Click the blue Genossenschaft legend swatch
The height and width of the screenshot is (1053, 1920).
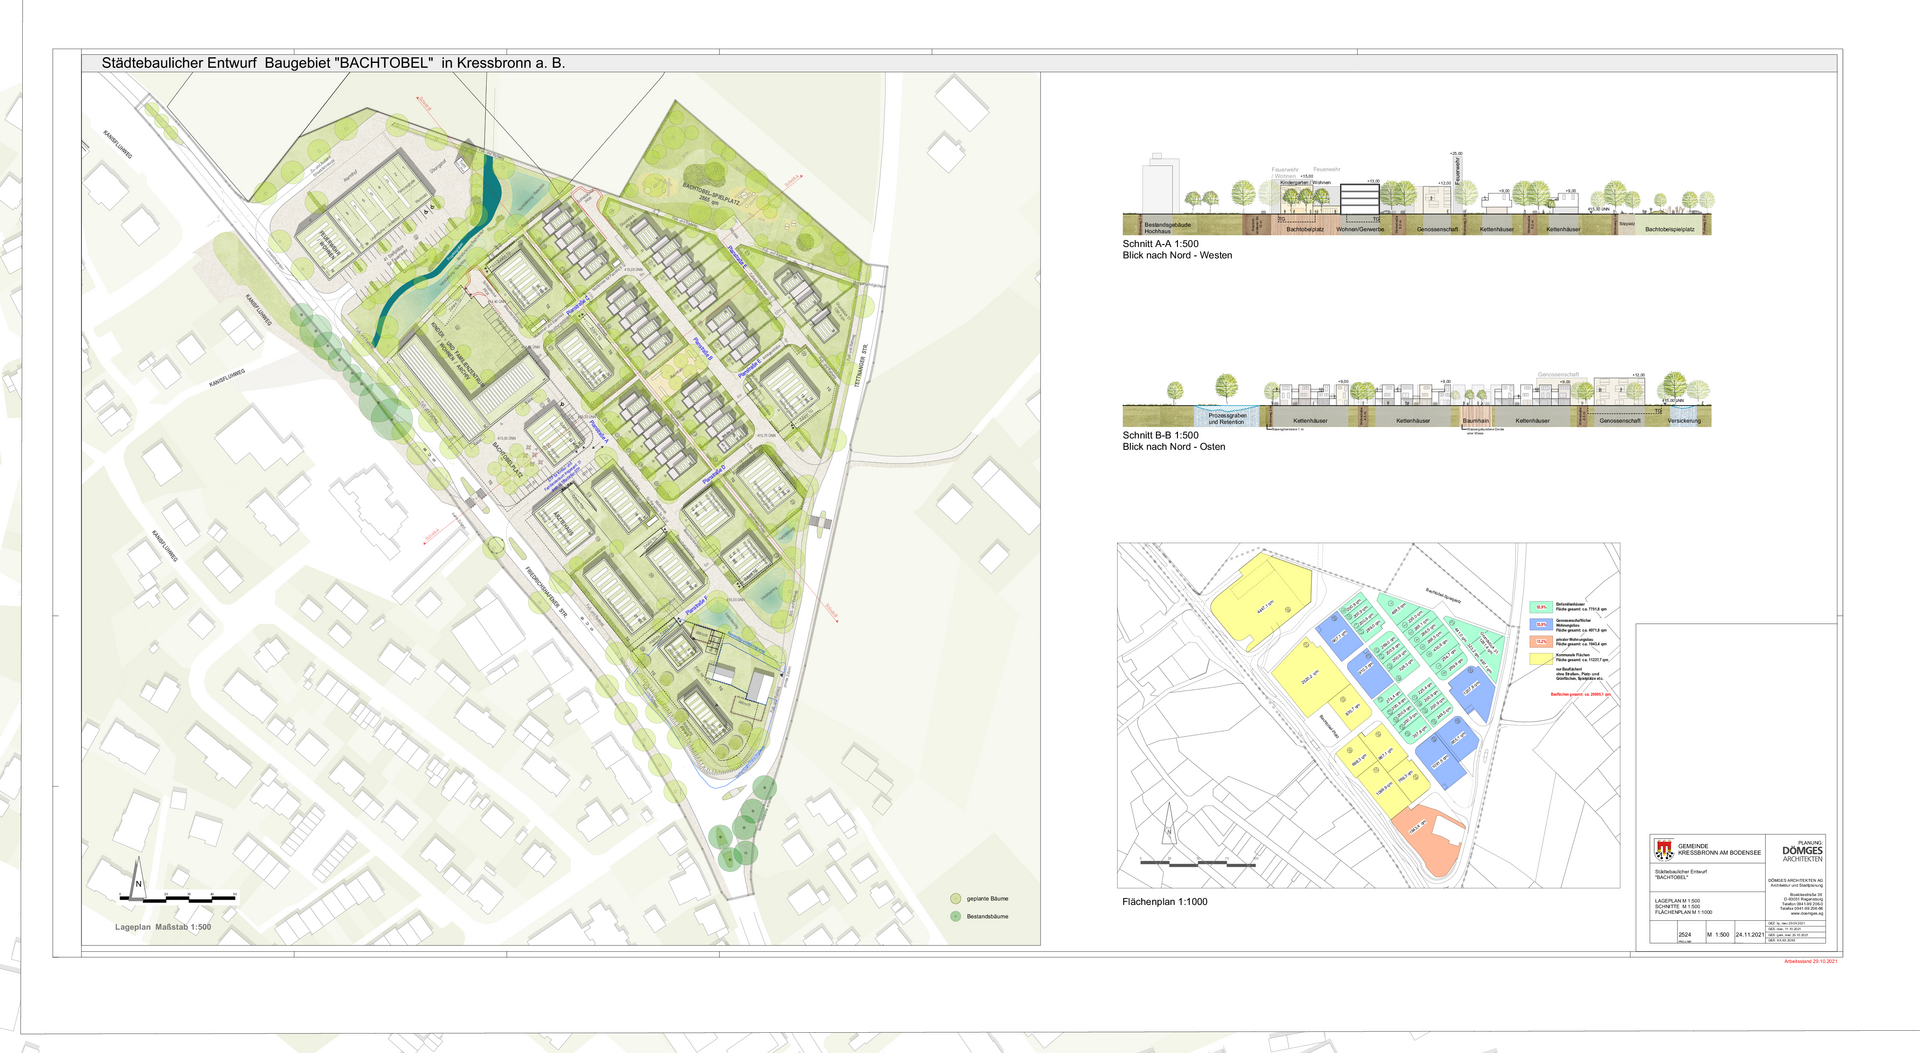pyautogui.click(x=1540, y=624)
